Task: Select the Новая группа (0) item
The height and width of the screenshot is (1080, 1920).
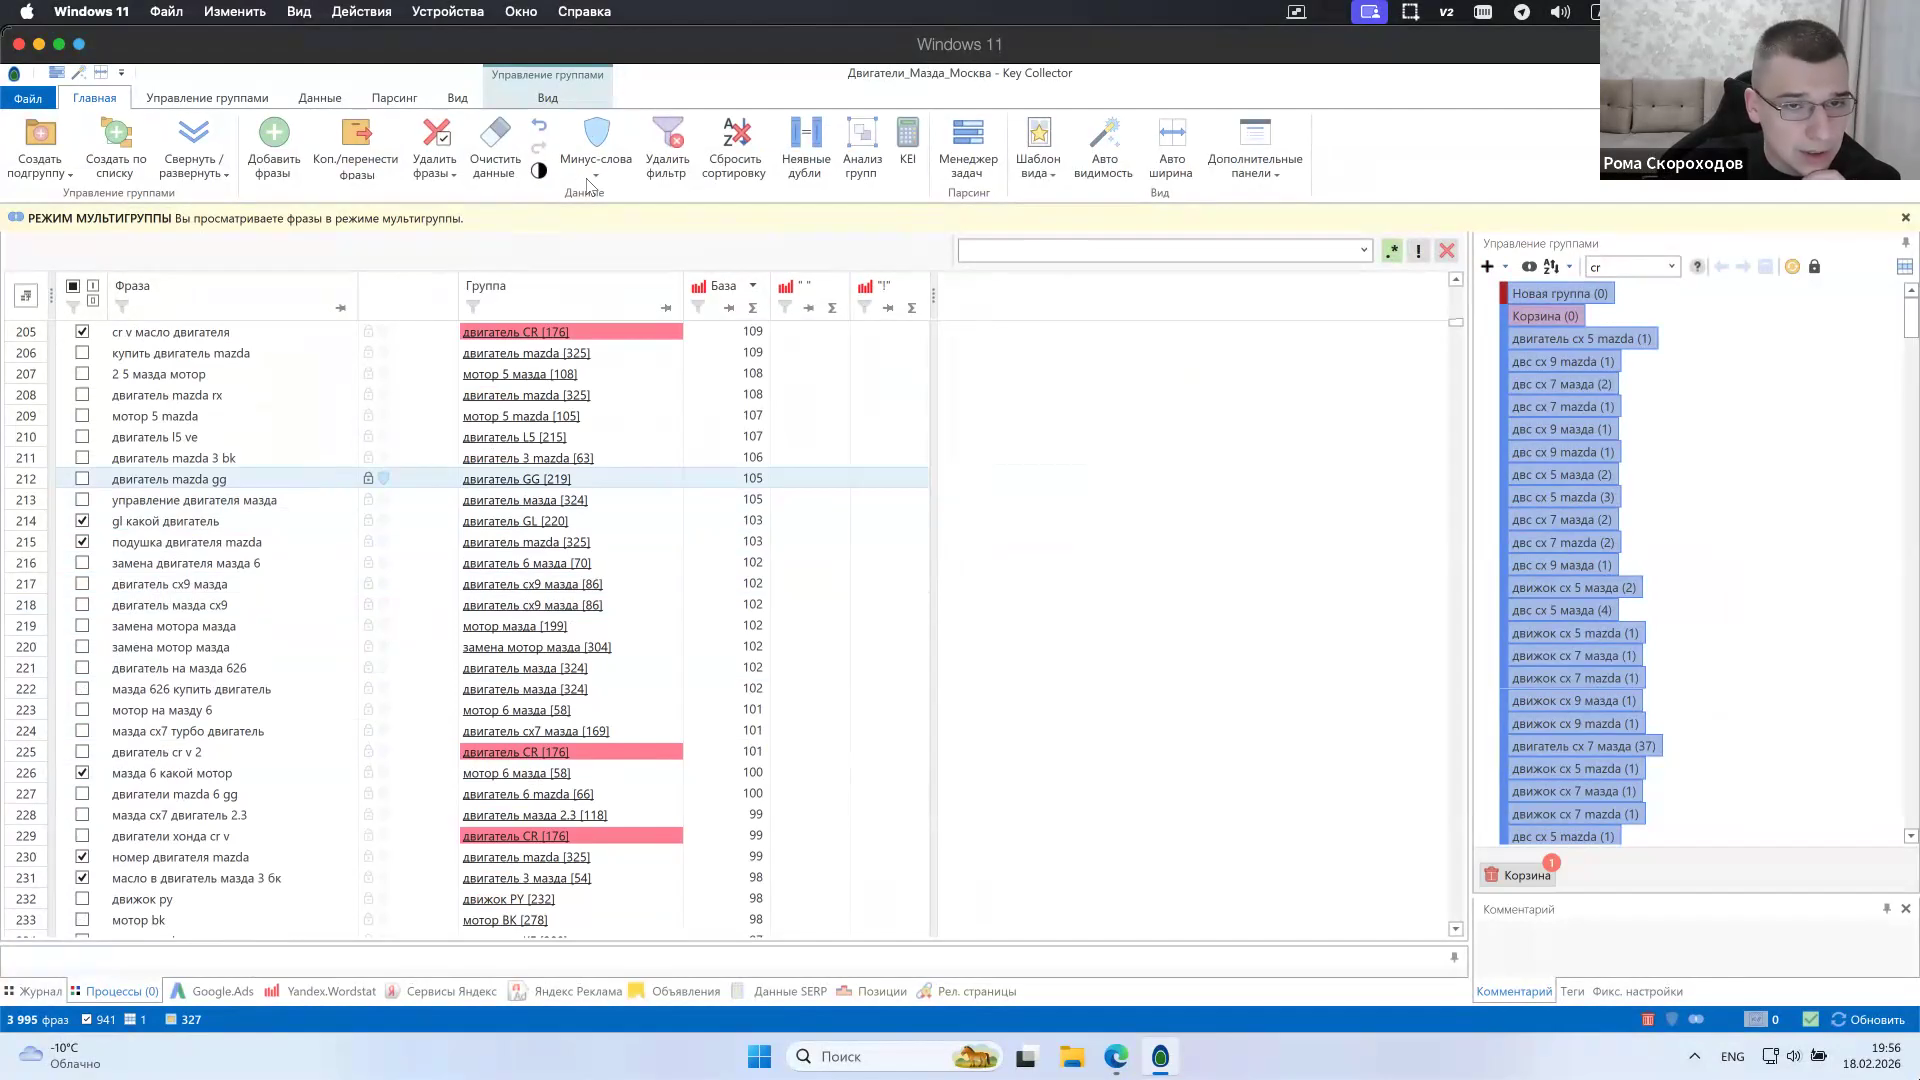Action: tap(1559, 293)
